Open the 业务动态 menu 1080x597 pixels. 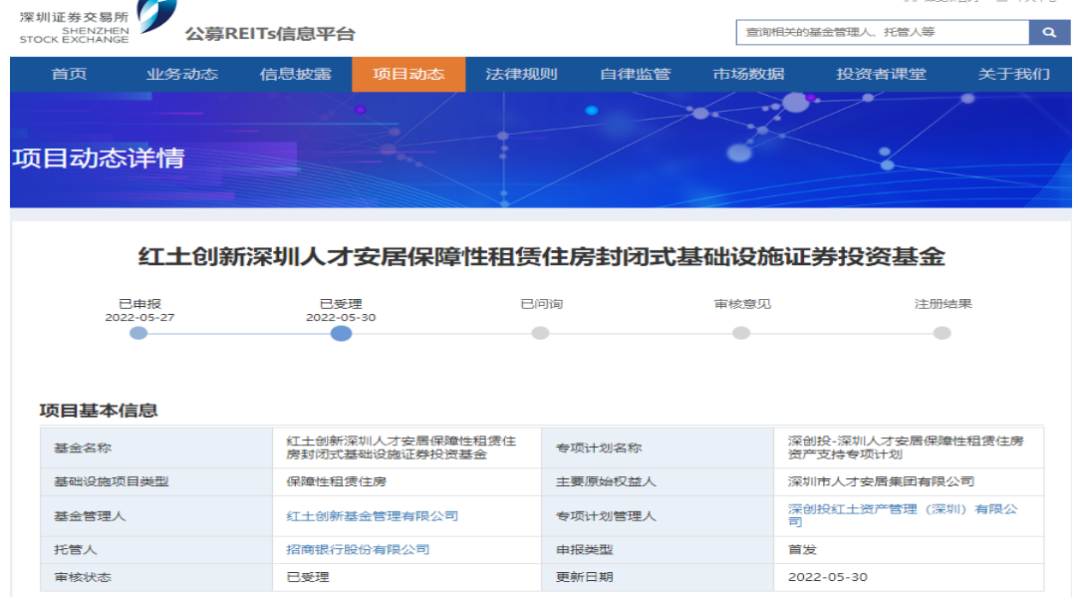click(181, 74)
